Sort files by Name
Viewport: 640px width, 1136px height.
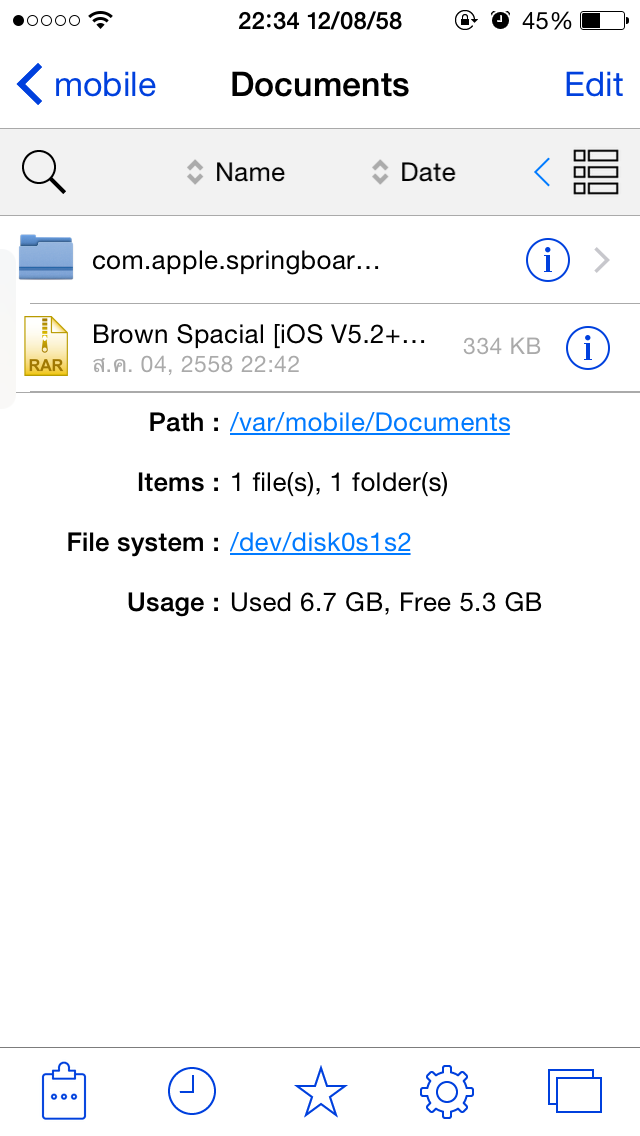pos(237,173)
